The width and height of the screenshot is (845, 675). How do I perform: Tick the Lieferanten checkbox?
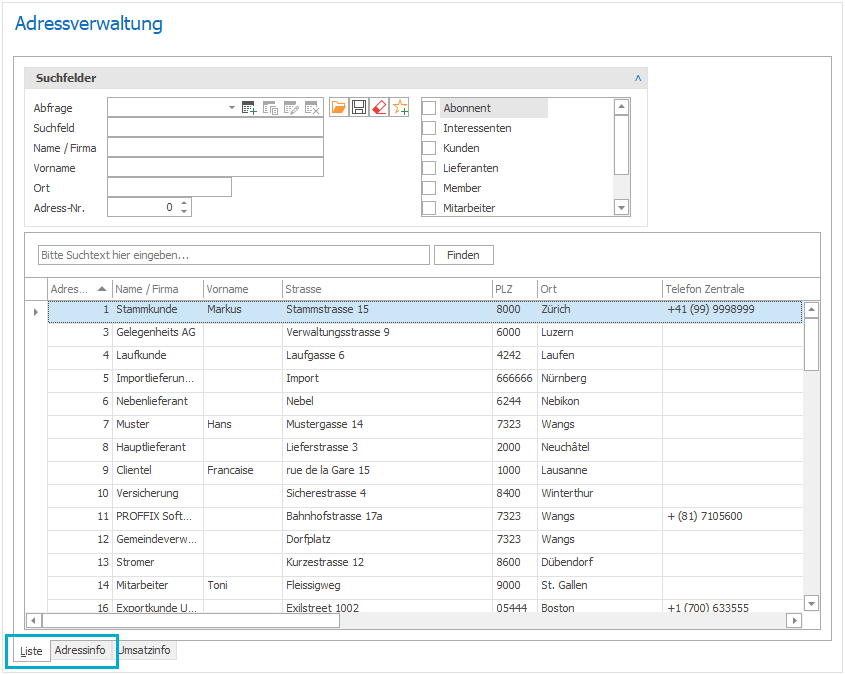click(x=429, y=168)
